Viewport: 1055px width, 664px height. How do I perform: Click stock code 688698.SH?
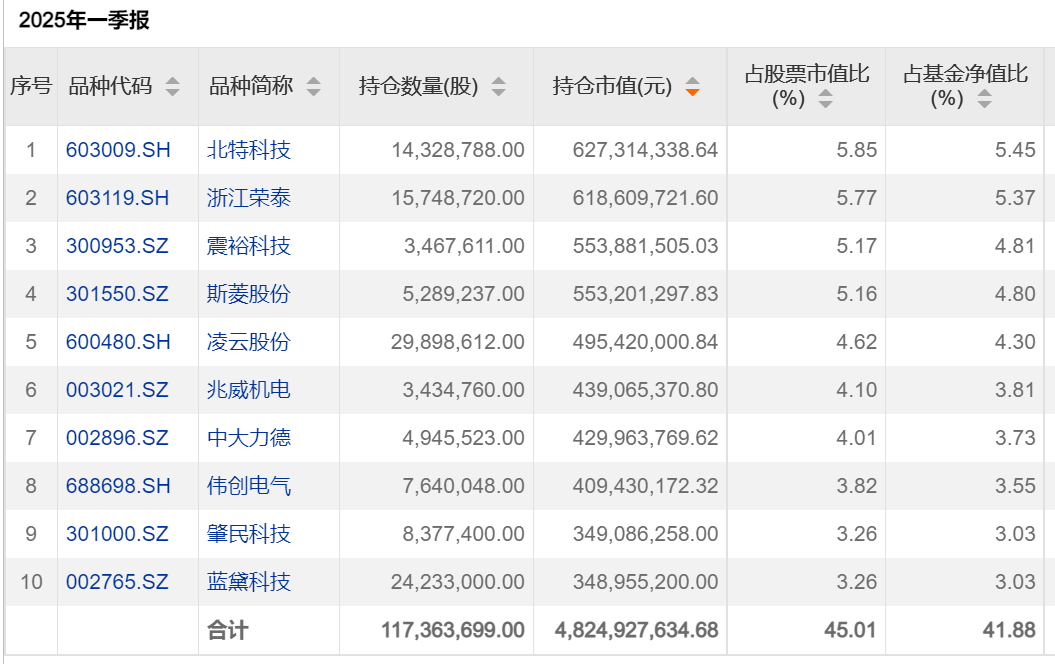pyautogui.click(x=118, y=486)
